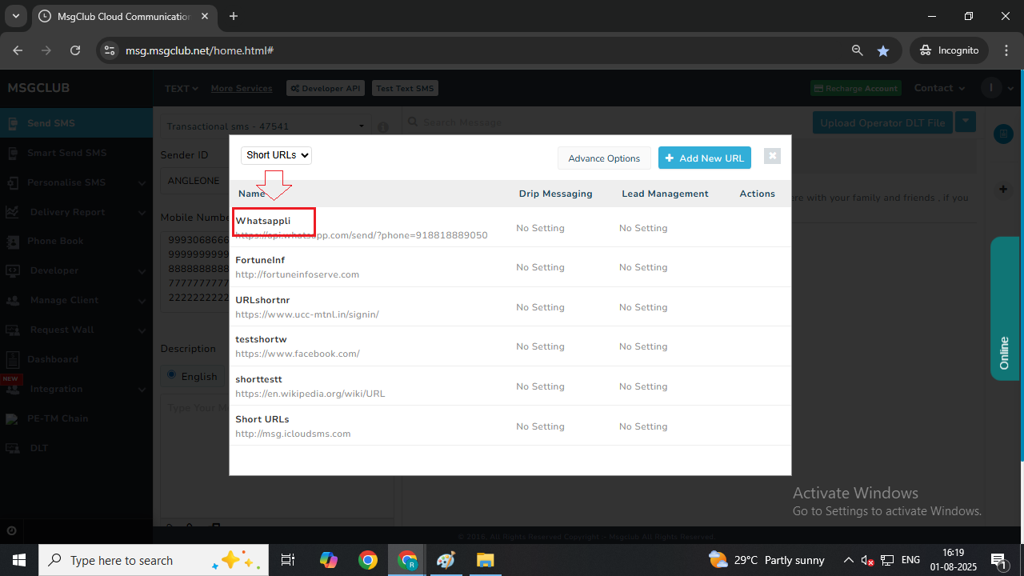Open the Online chat side tab

(1005, 308)
